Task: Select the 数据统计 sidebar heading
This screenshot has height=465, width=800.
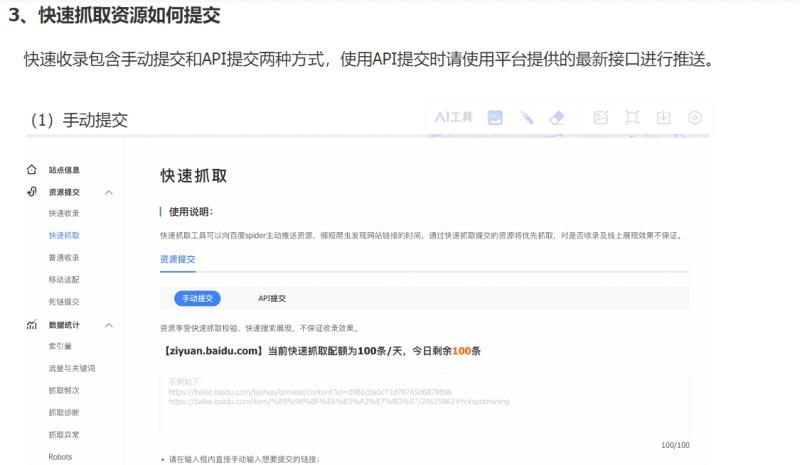Action: coord(64,325)
